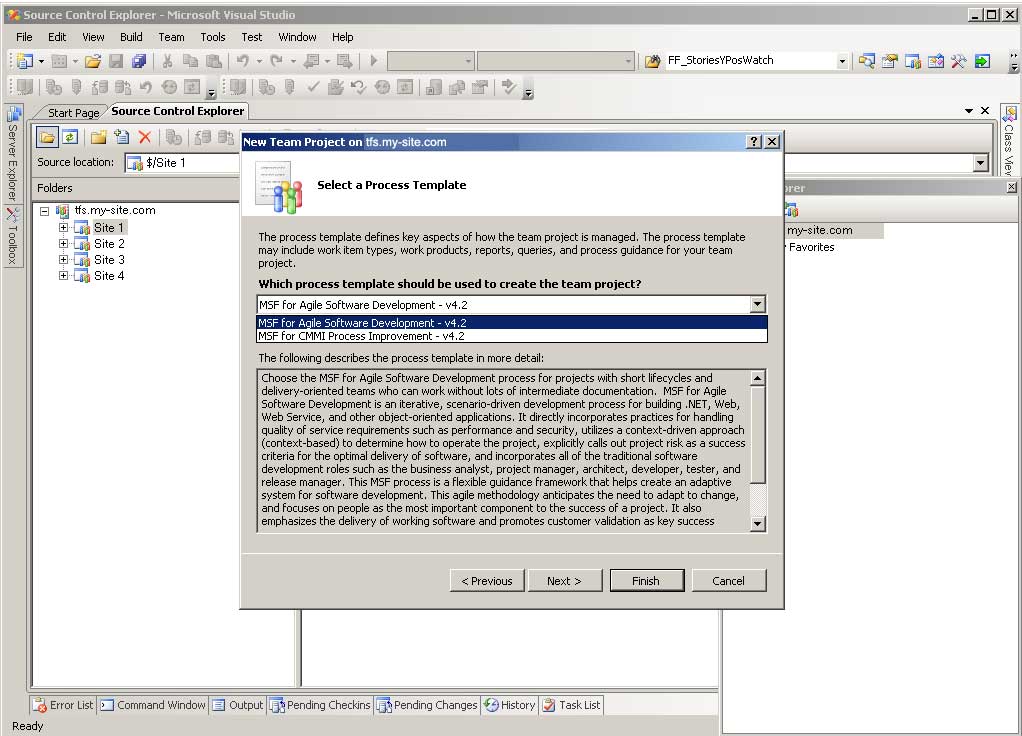Open the FF_StoriesYPosWatch find combo dropdown

tap(842, 61)
